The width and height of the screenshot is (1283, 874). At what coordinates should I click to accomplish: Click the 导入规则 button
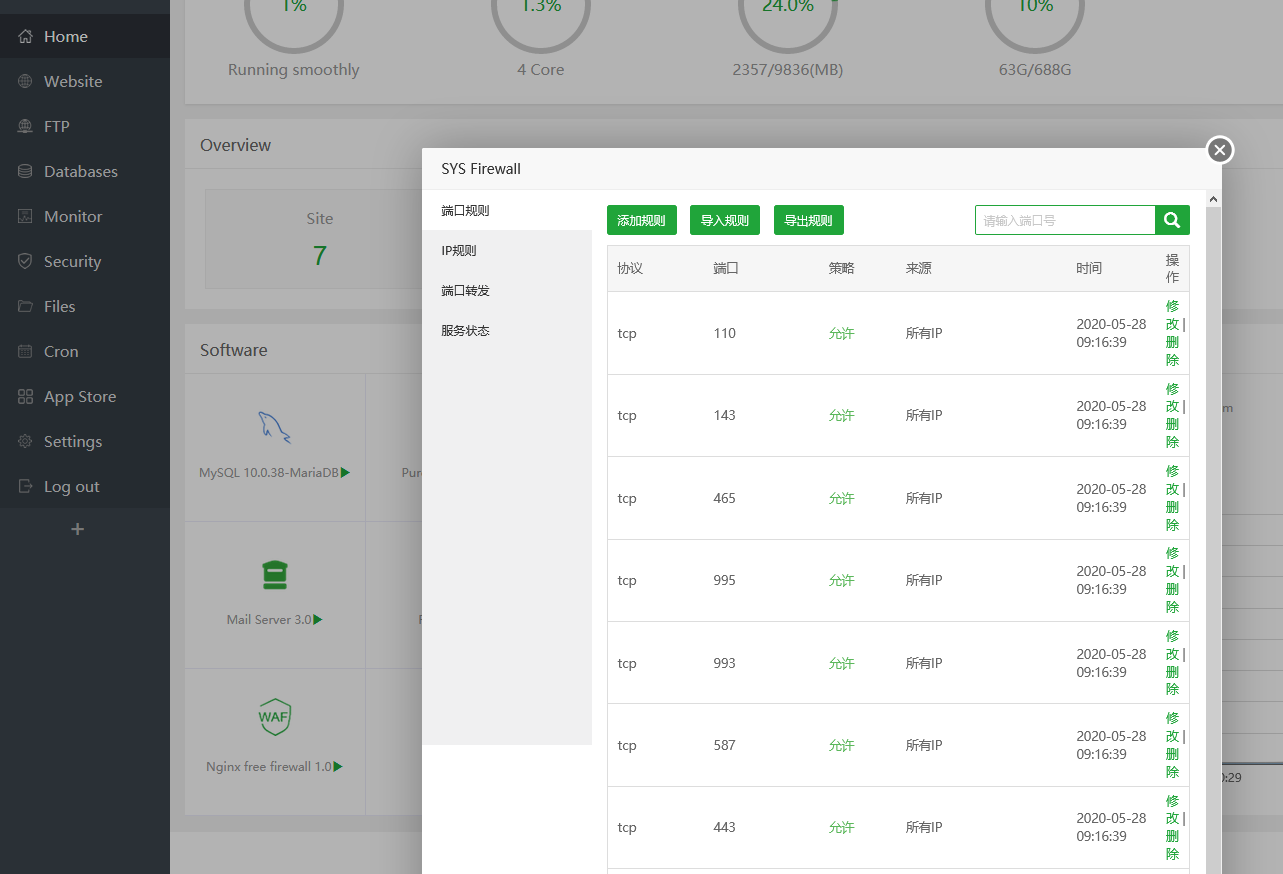coord(725,220)
